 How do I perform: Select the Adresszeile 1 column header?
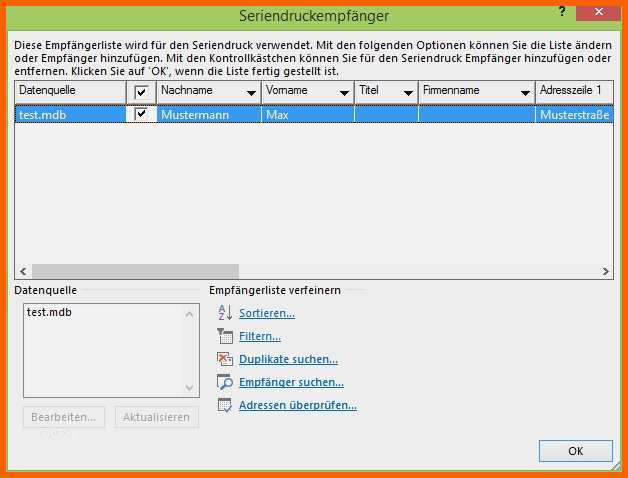coord(574,92)
